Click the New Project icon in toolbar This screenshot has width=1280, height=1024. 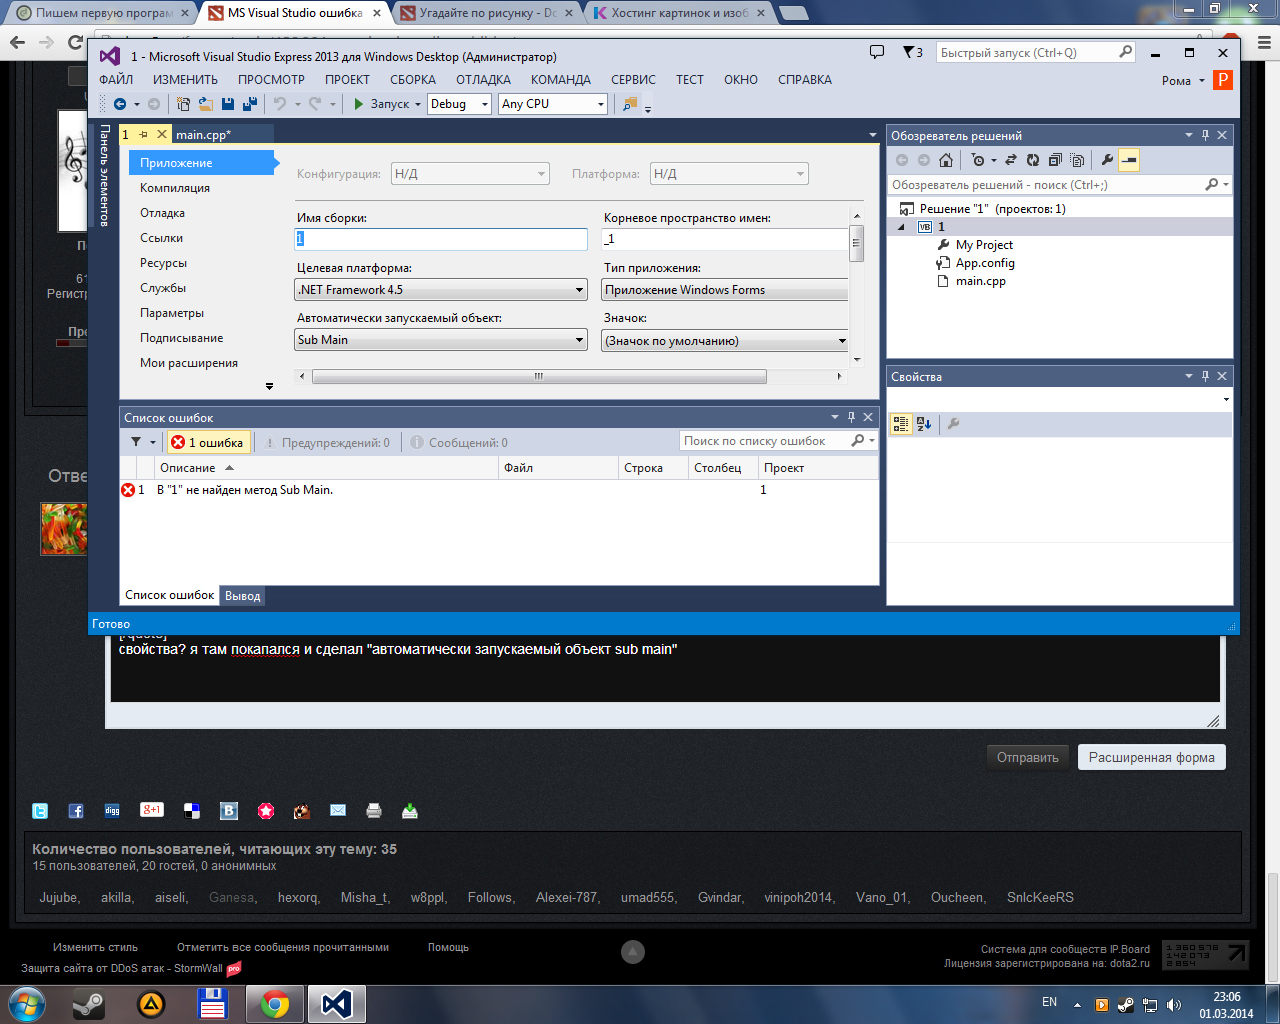click(x=184, y=104)
